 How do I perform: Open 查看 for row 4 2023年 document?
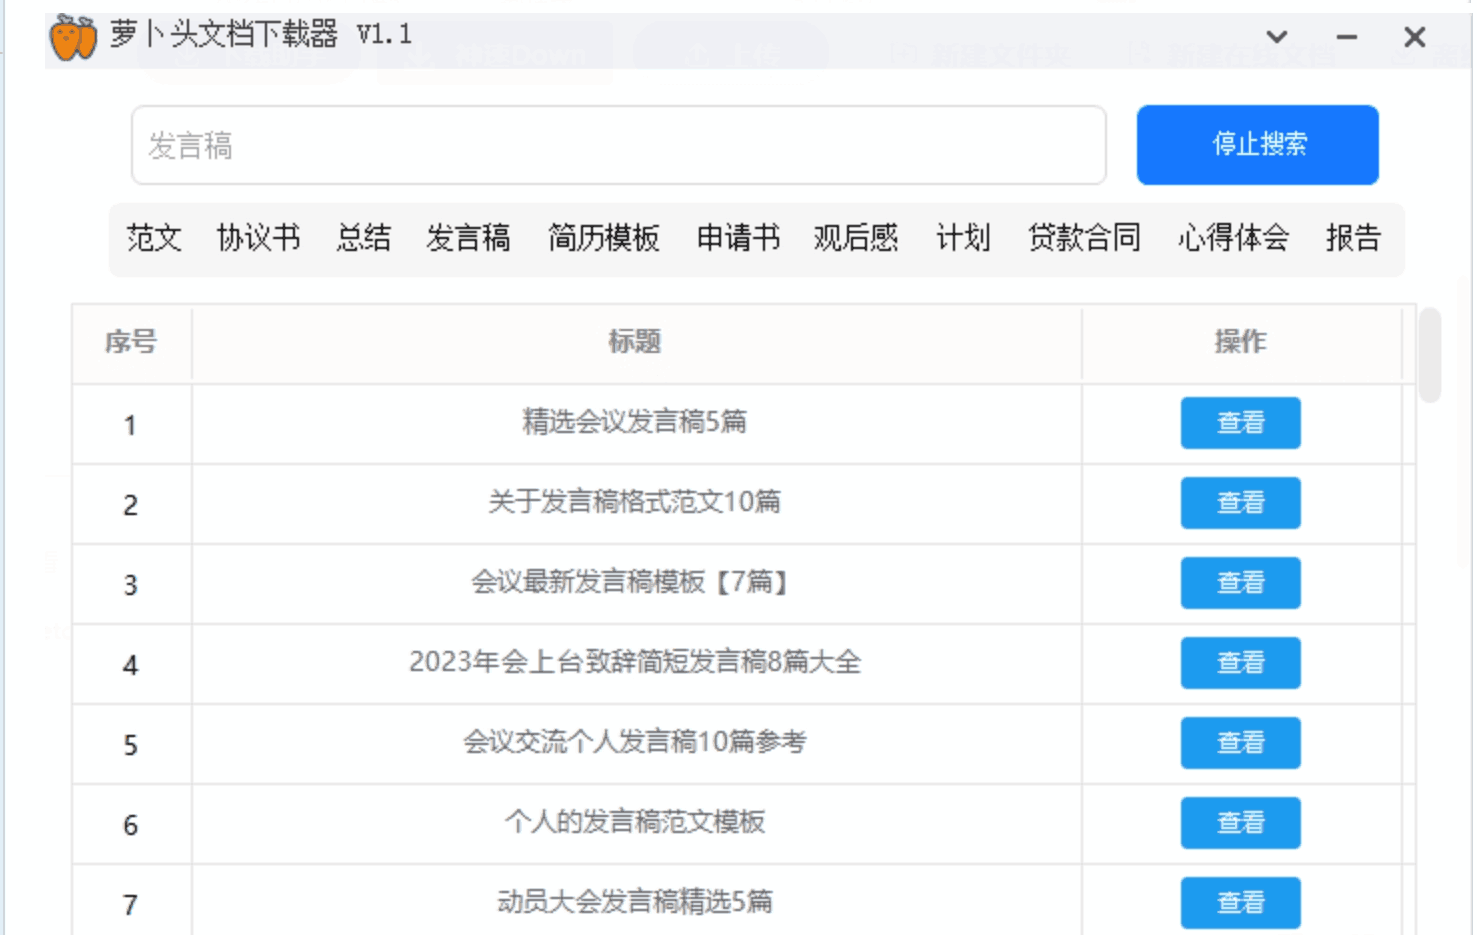(x=1240, y=663)
